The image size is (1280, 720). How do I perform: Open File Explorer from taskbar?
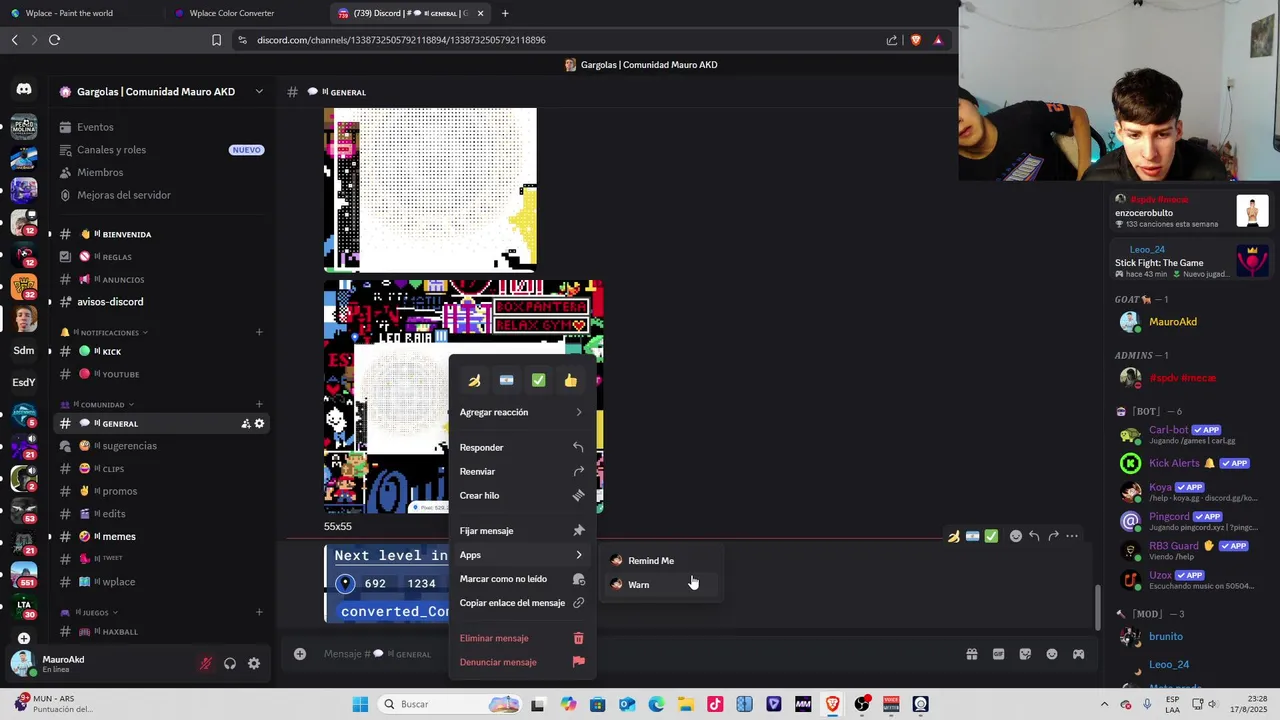686,704
